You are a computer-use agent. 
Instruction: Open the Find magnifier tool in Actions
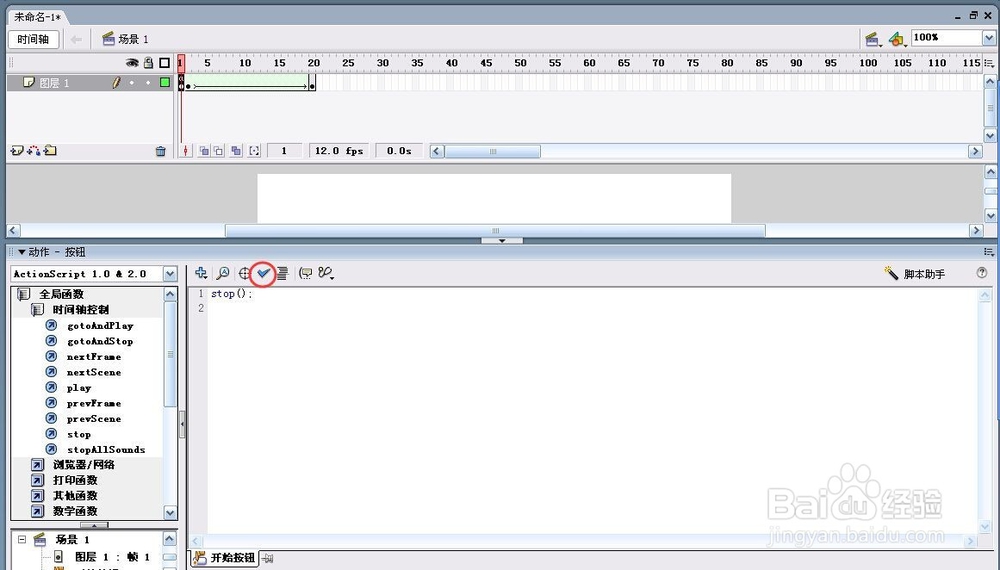click(x=223, y=273)
